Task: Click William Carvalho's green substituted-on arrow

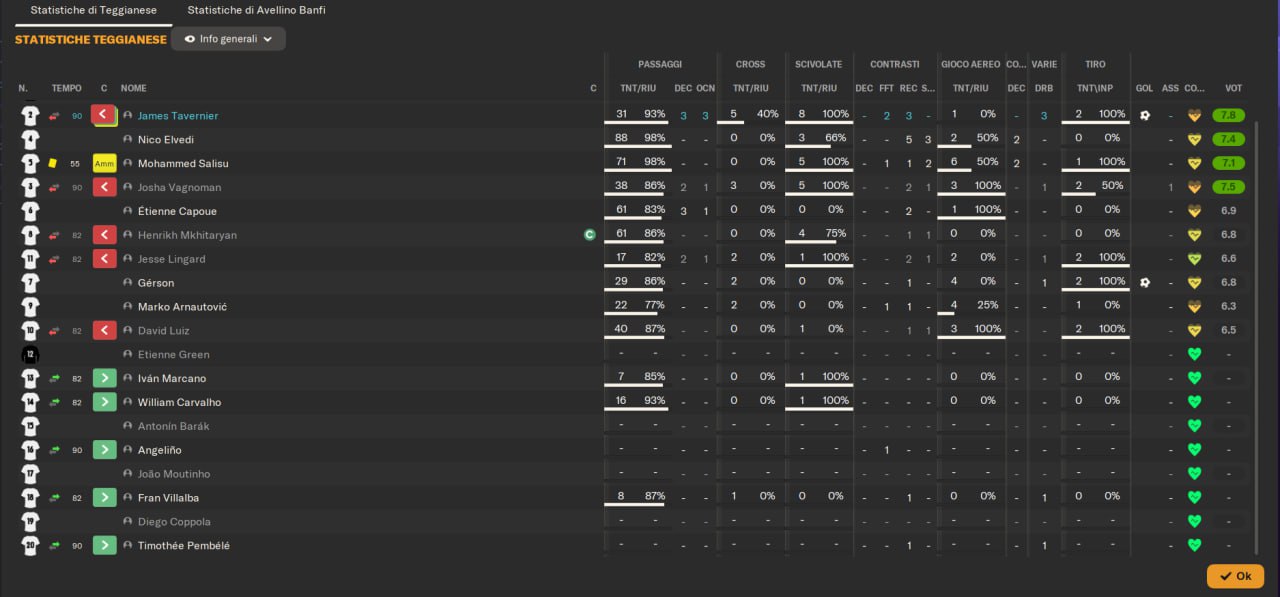Action: (103, 402)
